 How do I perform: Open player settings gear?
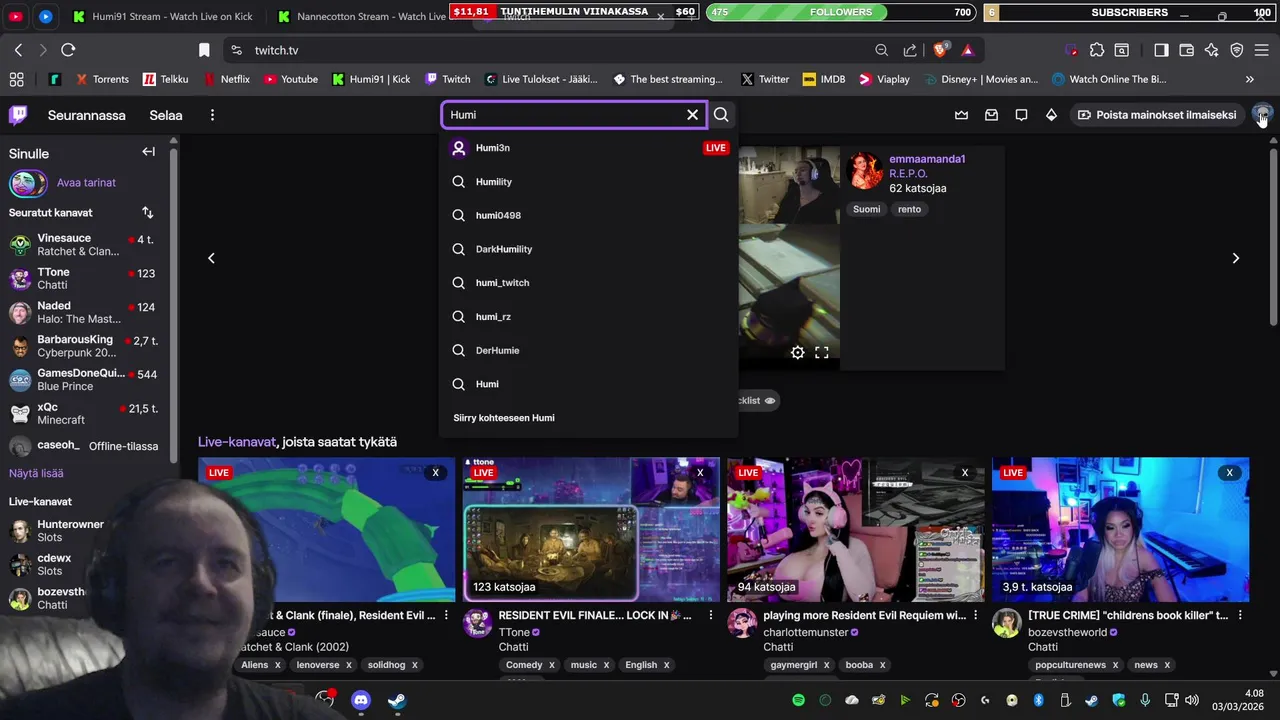797,352
